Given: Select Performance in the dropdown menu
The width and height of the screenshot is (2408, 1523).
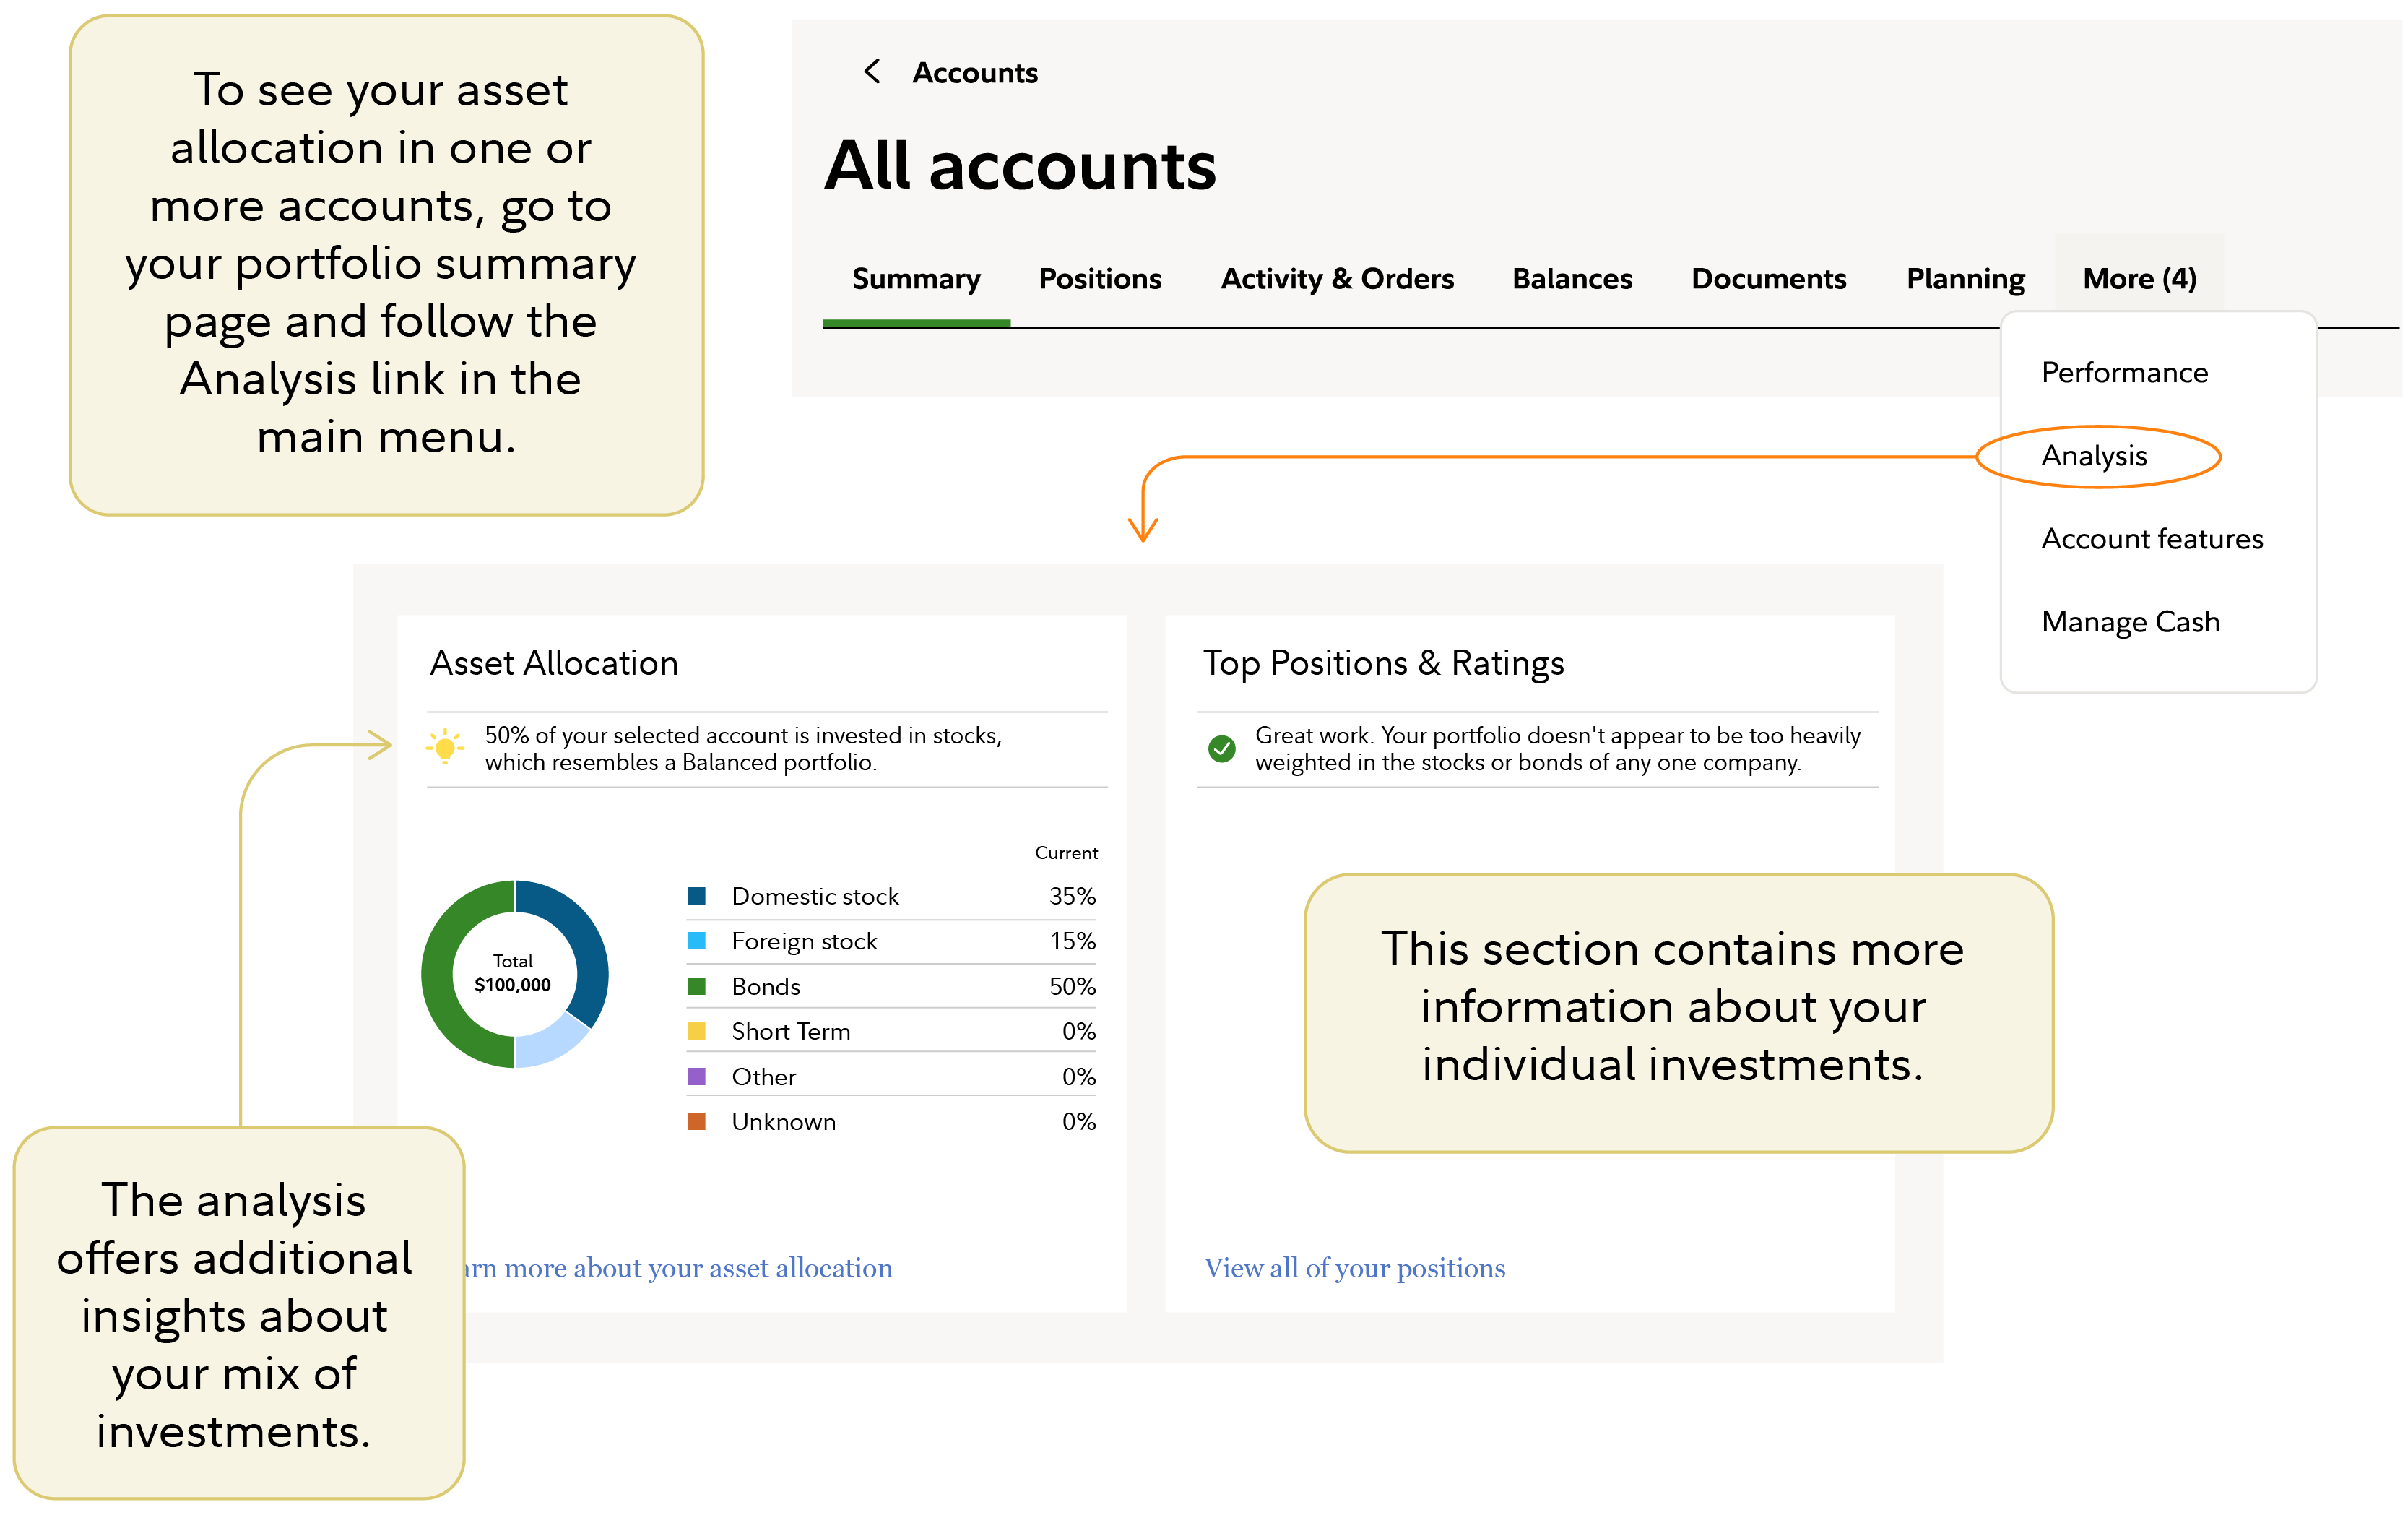Looking at the screenshot, I should 2124,373.
